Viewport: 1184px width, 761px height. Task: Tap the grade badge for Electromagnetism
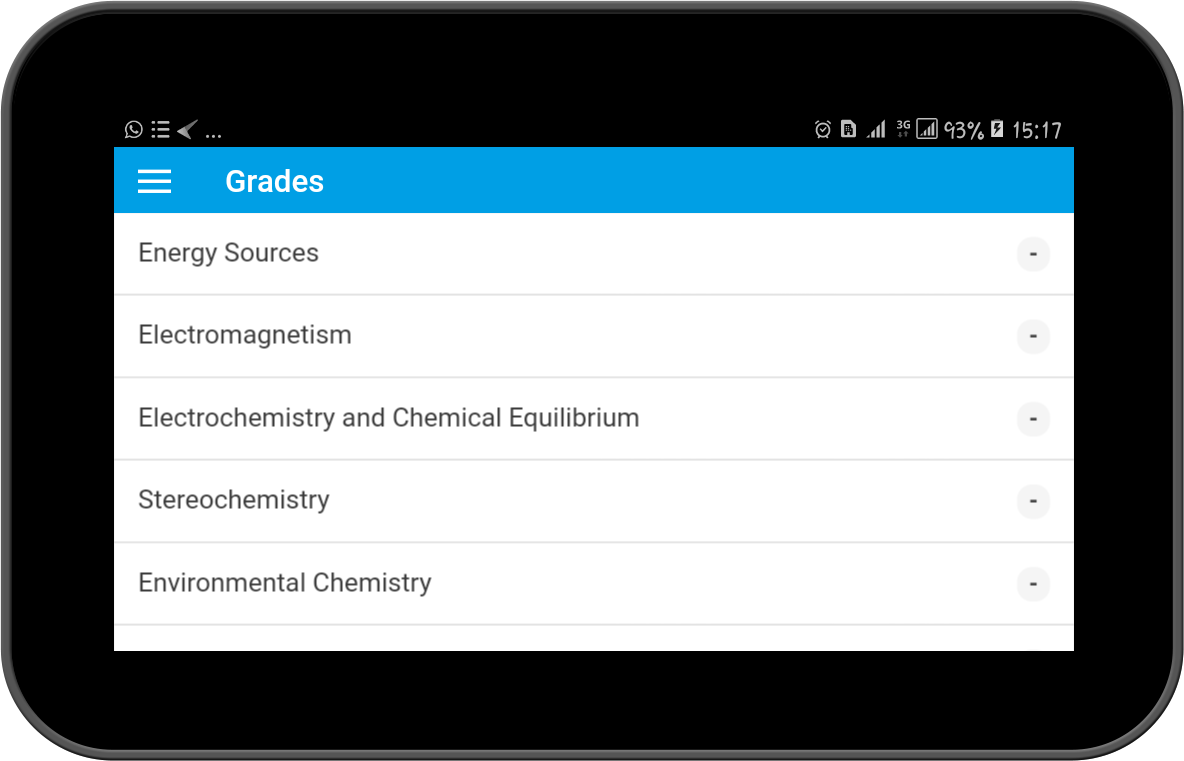pos(1033,336)
